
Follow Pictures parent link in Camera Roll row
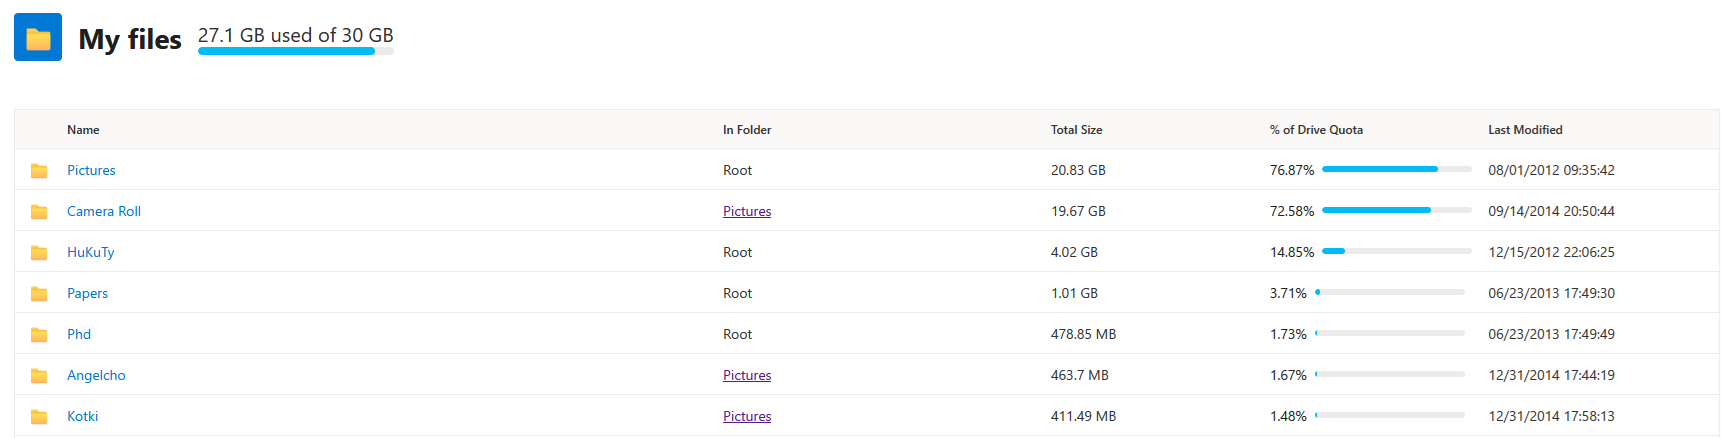747,212
